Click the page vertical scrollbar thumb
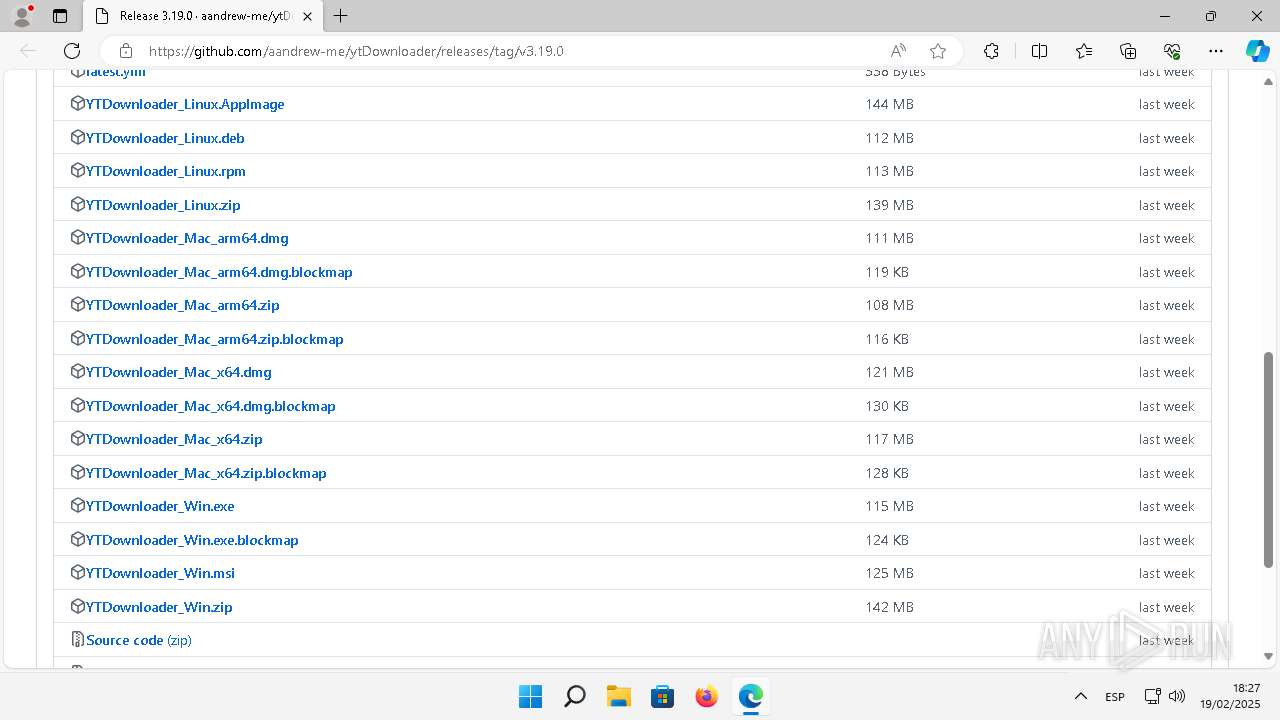 pyautogui.click(x=1269, y=459)
